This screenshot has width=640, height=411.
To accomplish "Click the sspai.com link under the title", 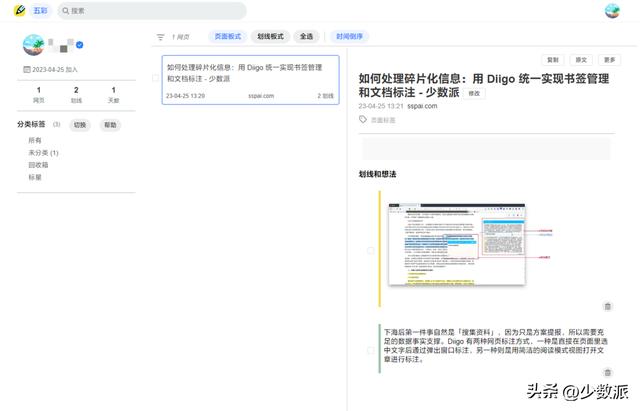I will point(422,106).
